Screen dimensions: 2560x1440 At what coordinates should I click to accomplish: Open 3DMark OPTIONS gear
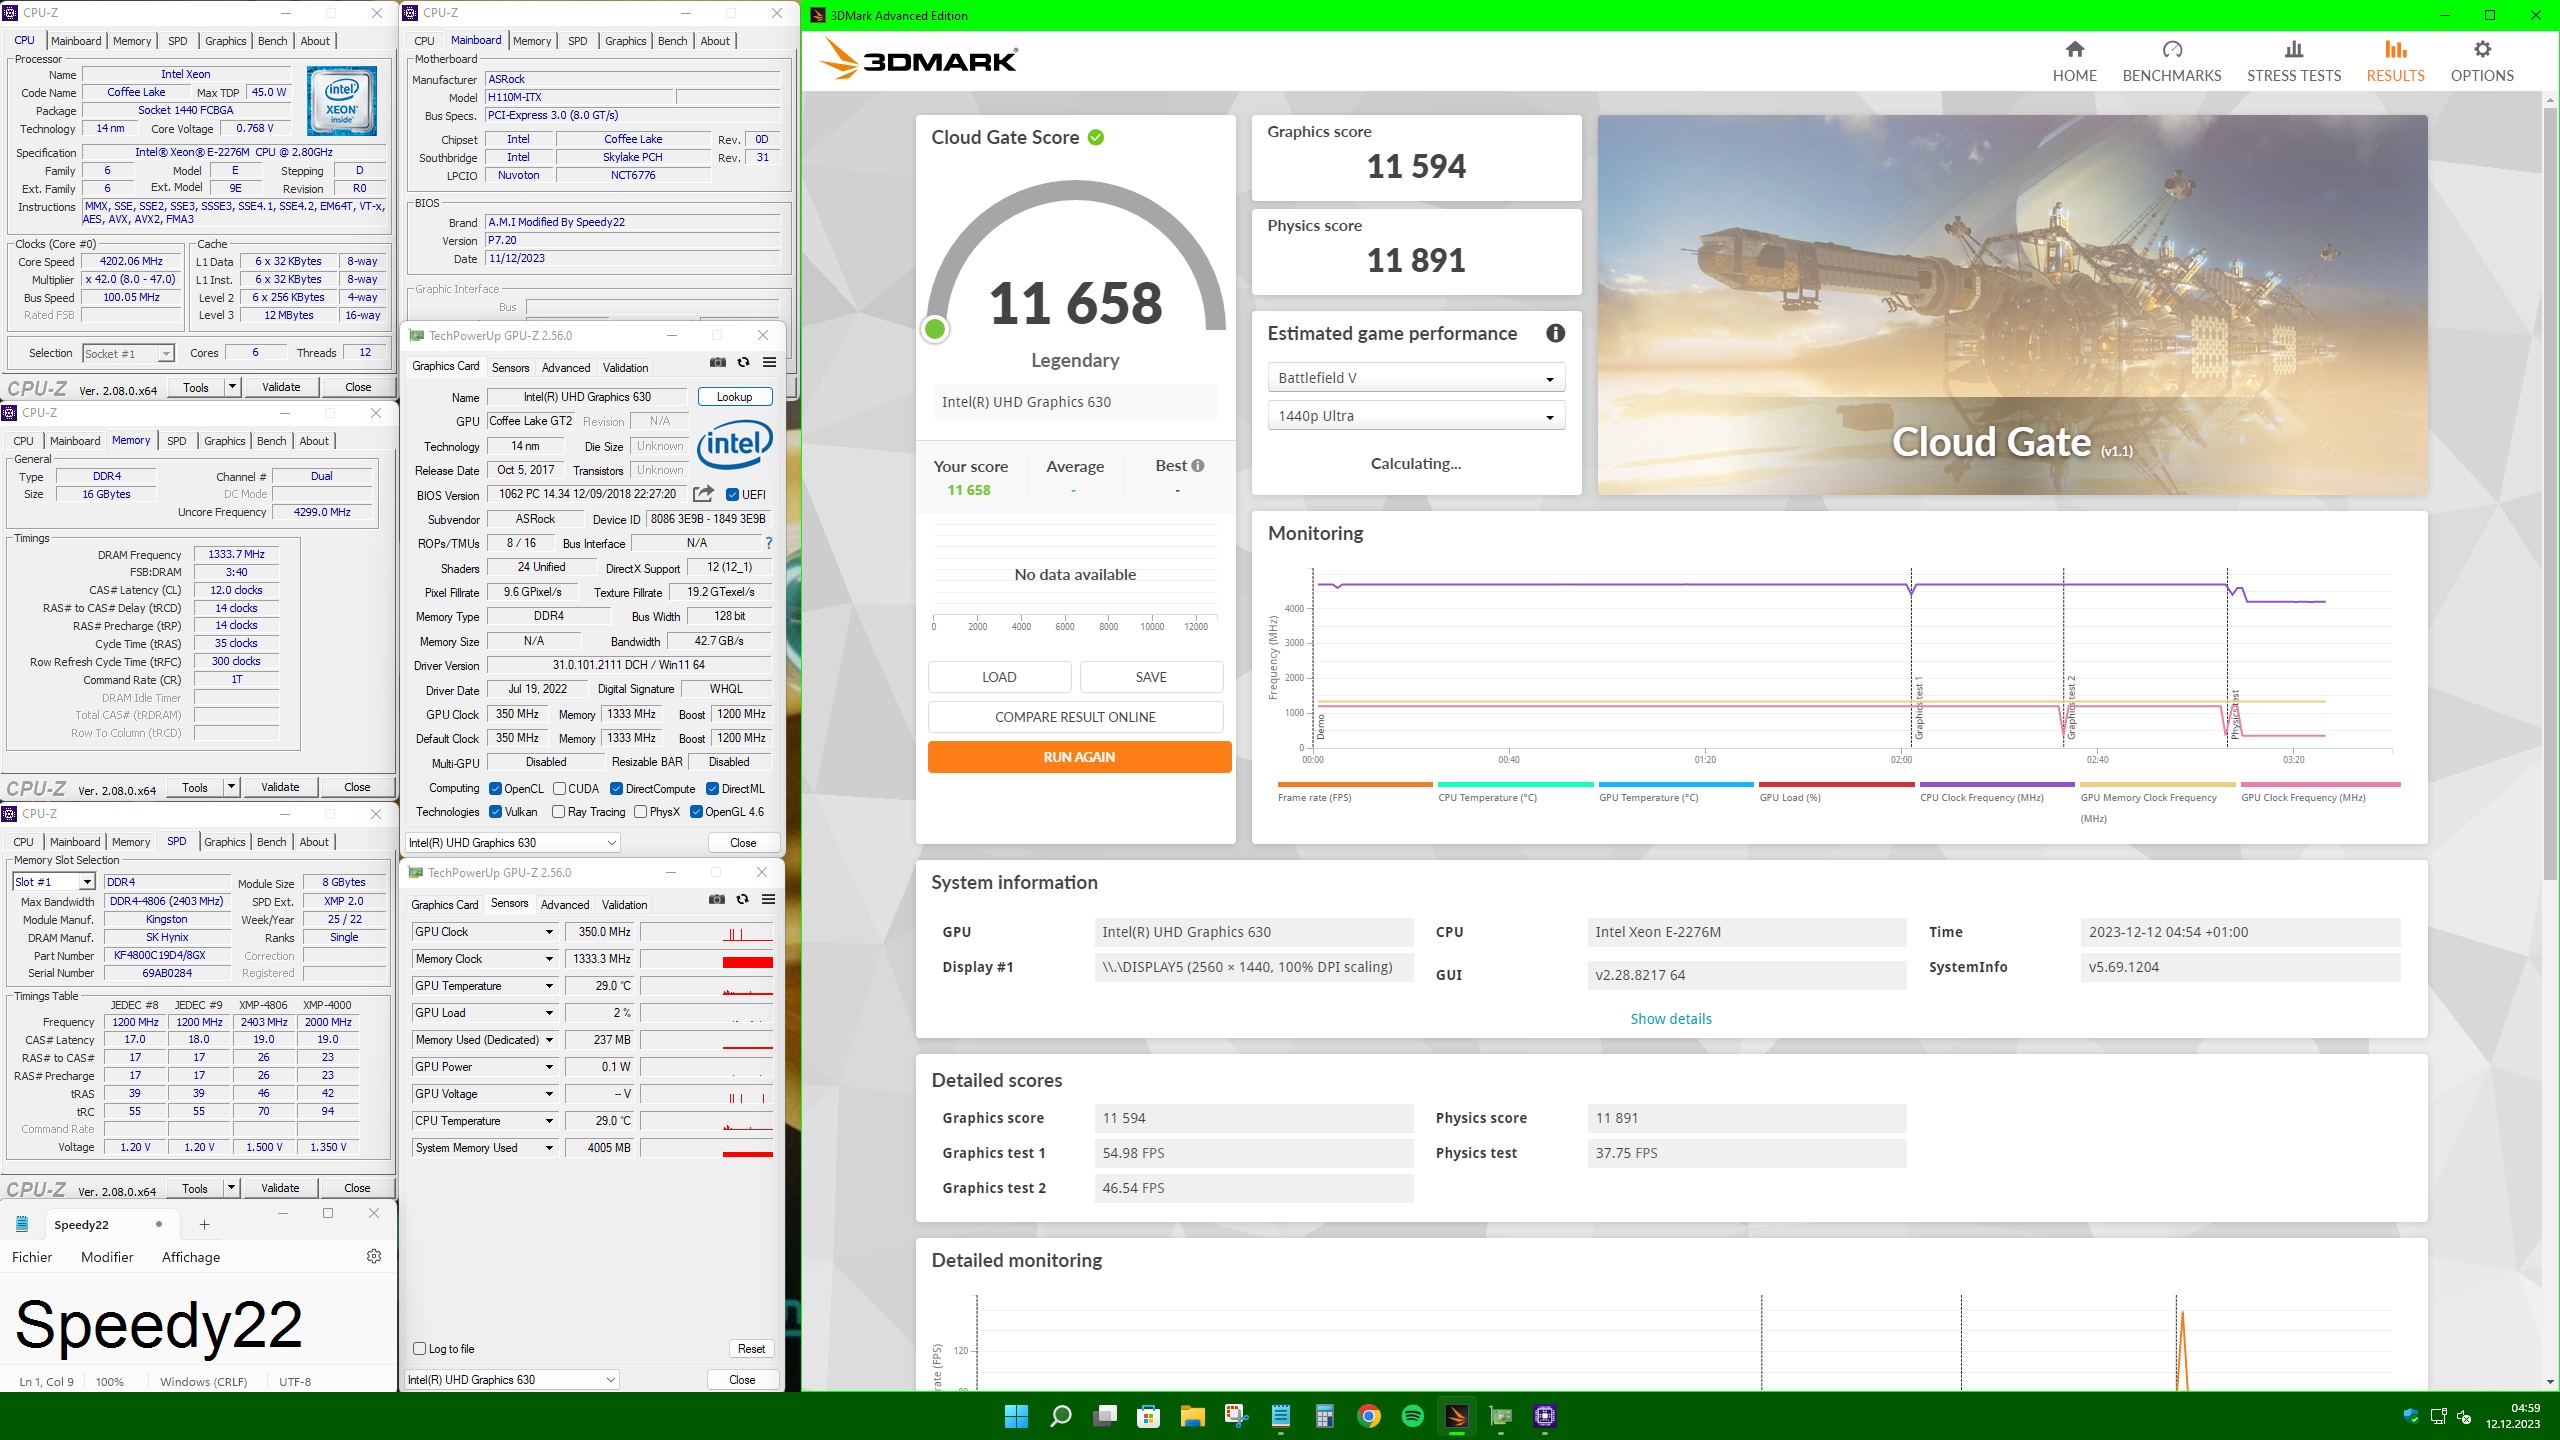click(2482, 49)
